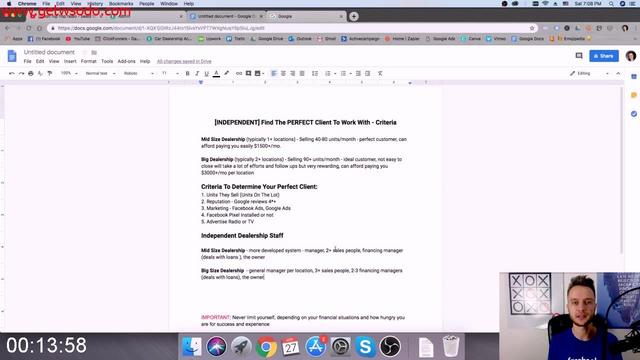Set Center align for paragraph
Image resolution: width=640 pixels, height=360 pixels.
[283, 73]
